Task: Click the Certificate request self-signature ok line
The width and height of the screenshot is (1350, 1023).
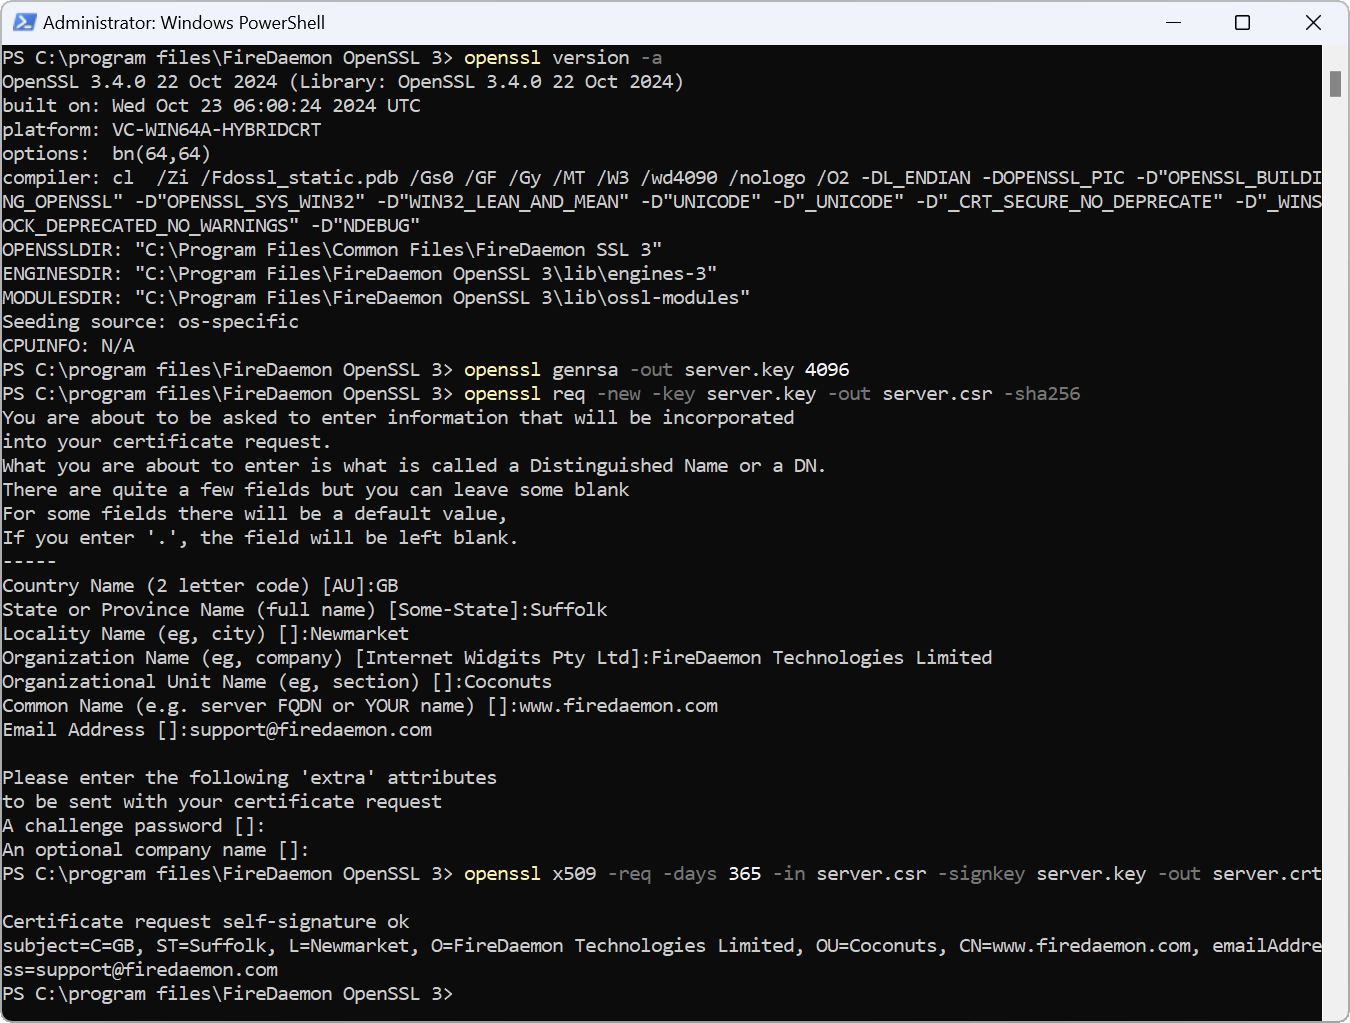Action: 204,920
